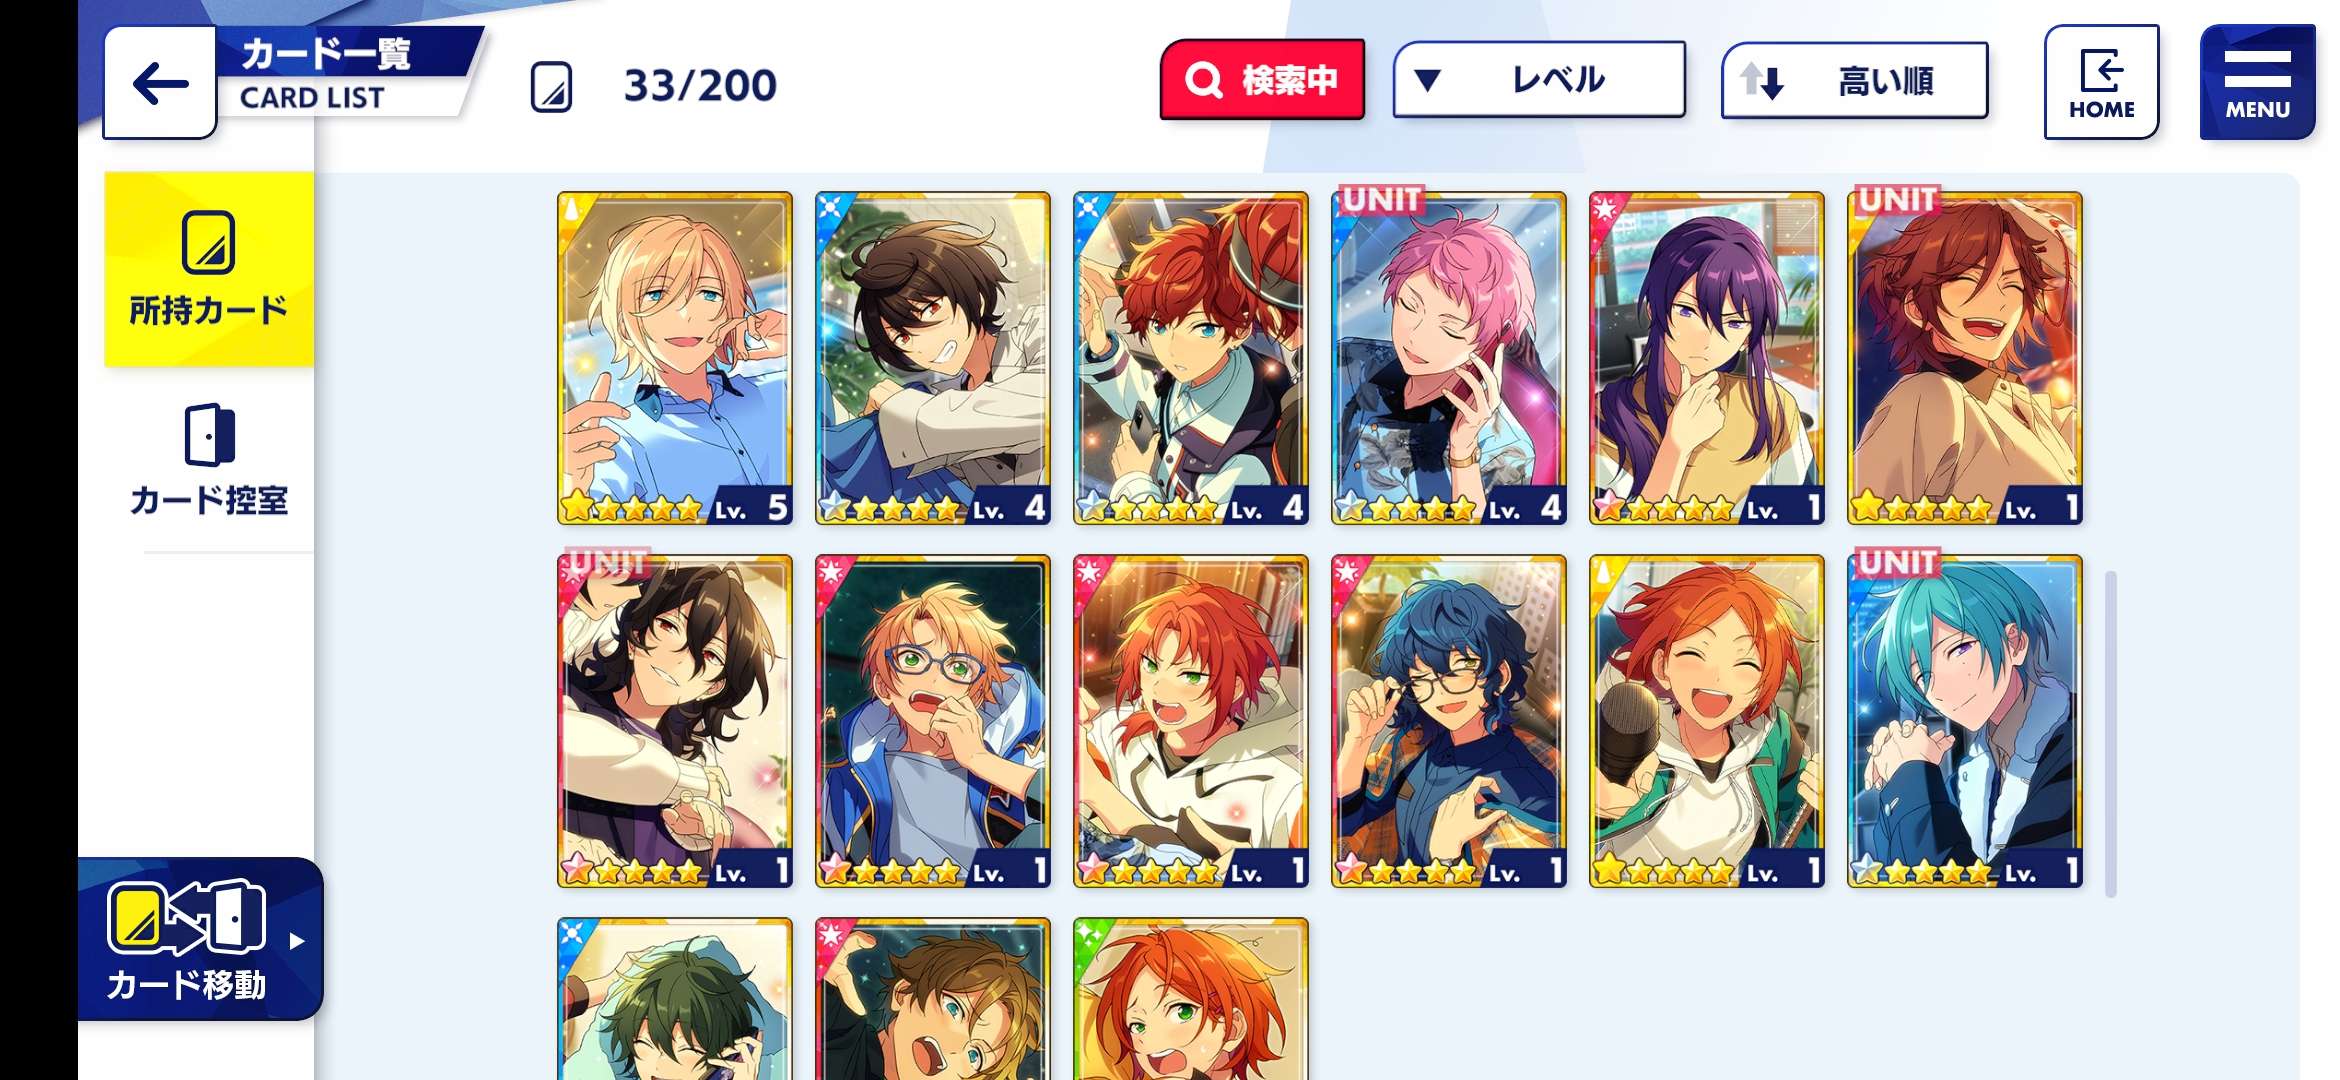Open the black curly-haired UNIT card
The image size is (2340, 1080).
coord(675,721)
